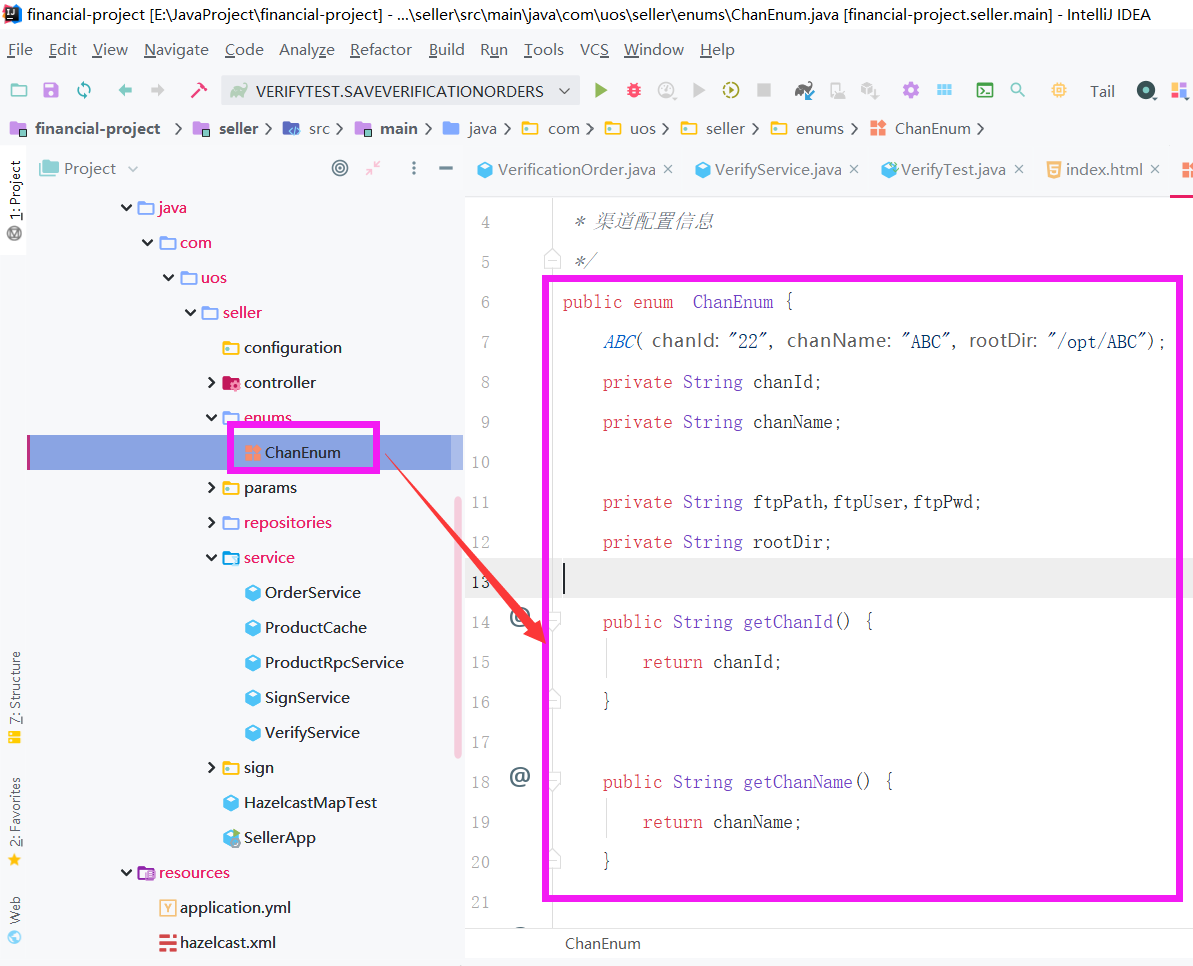
Task: Click the Build project hammer icon
Action: [x=198, y=90]
